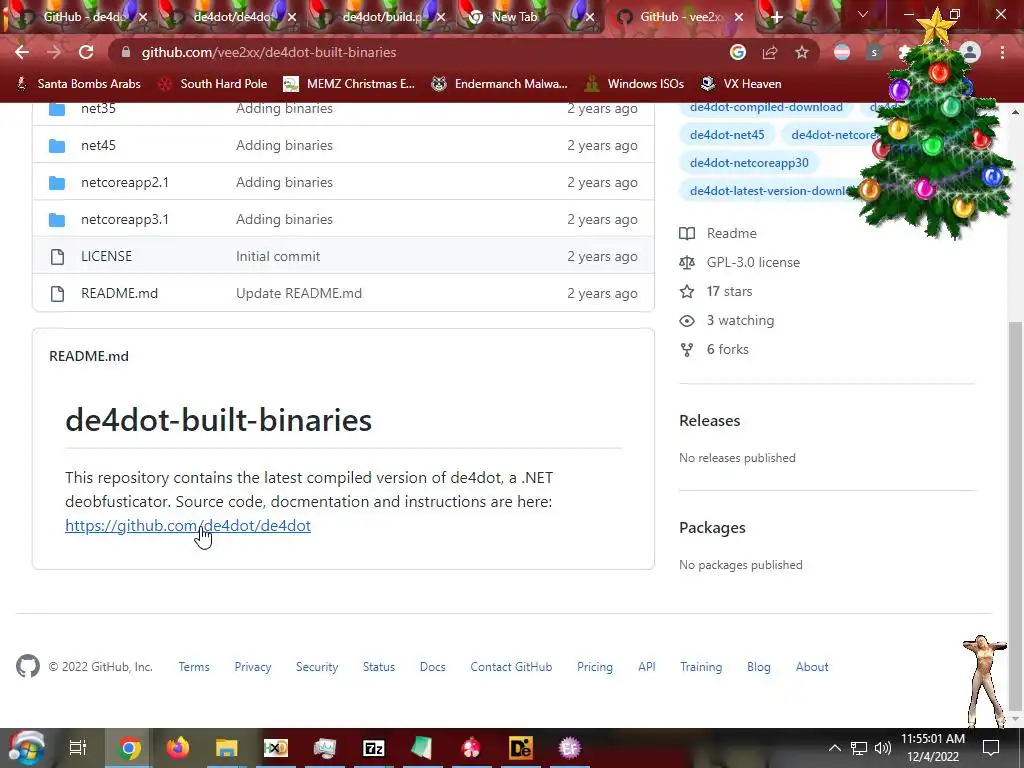Open the Docs footer link
The image size is (1024, 768).
(432, 667)
